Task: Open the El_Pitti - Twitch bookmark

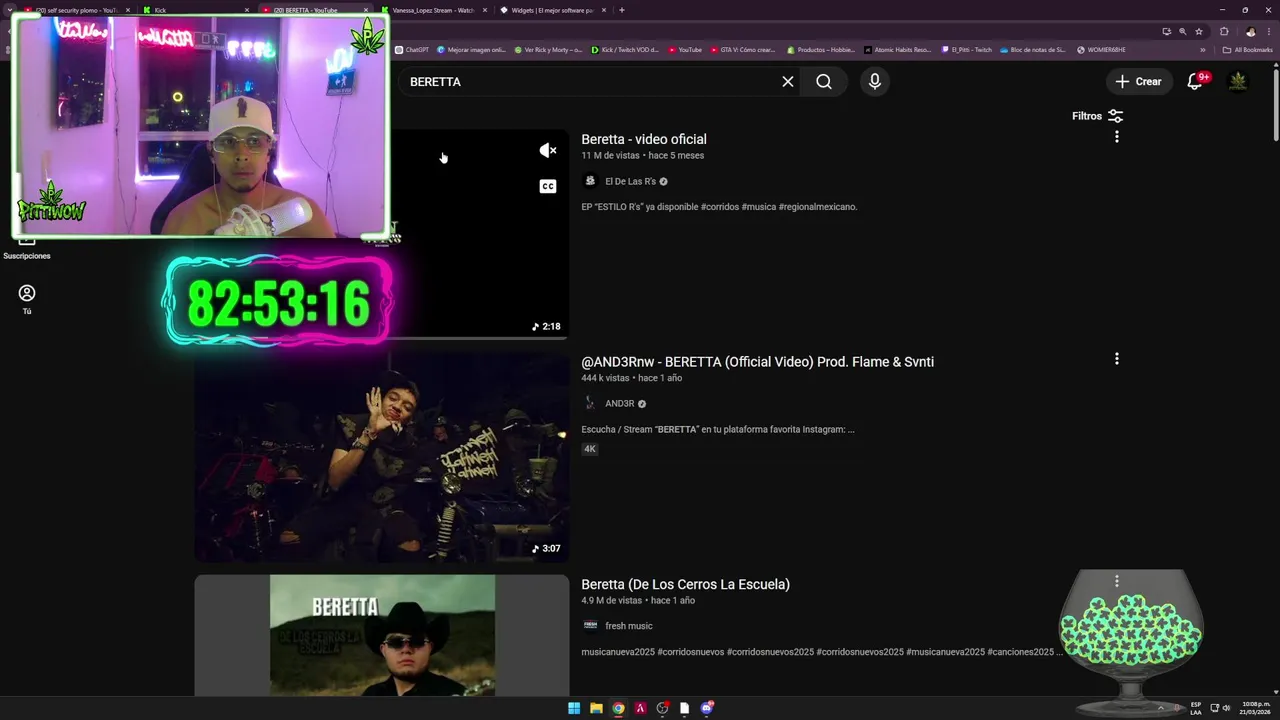Action: 967,49
